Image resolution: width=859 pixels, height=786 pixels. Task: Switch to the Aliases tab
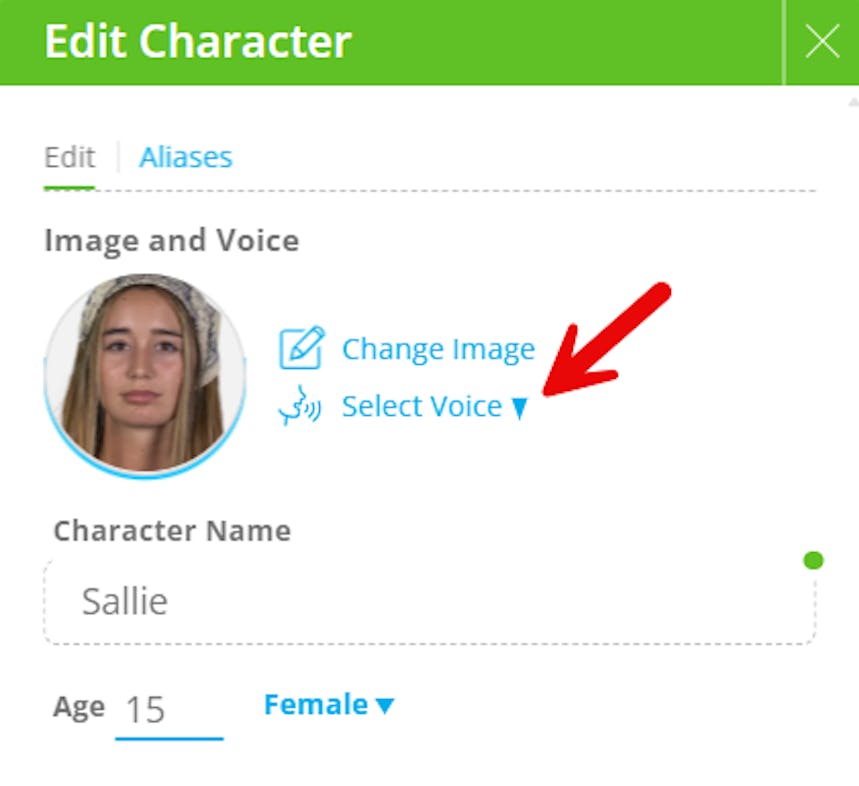pyautogui.click(x=185, y=157)
